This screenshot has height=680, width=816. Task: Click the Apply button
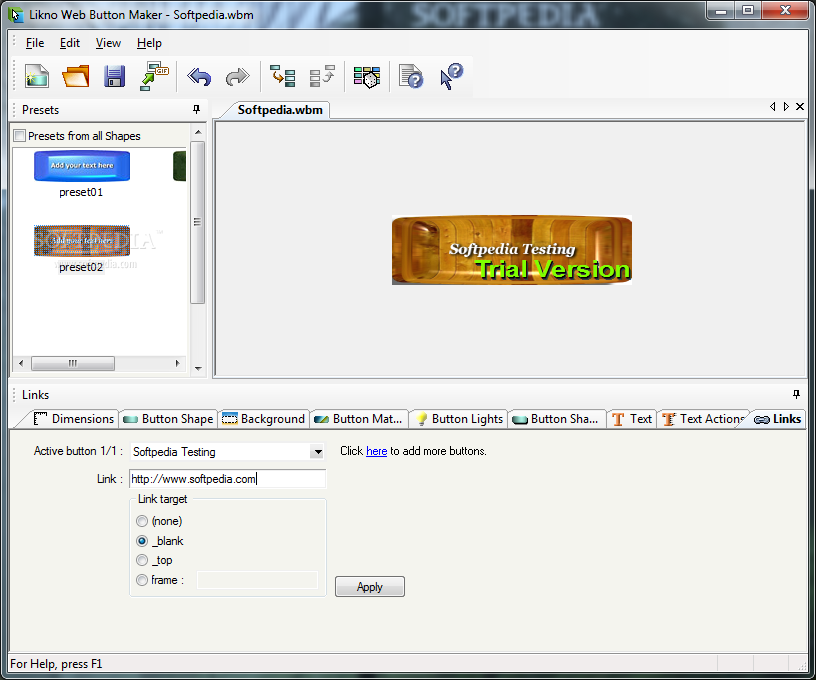(369, 587)
